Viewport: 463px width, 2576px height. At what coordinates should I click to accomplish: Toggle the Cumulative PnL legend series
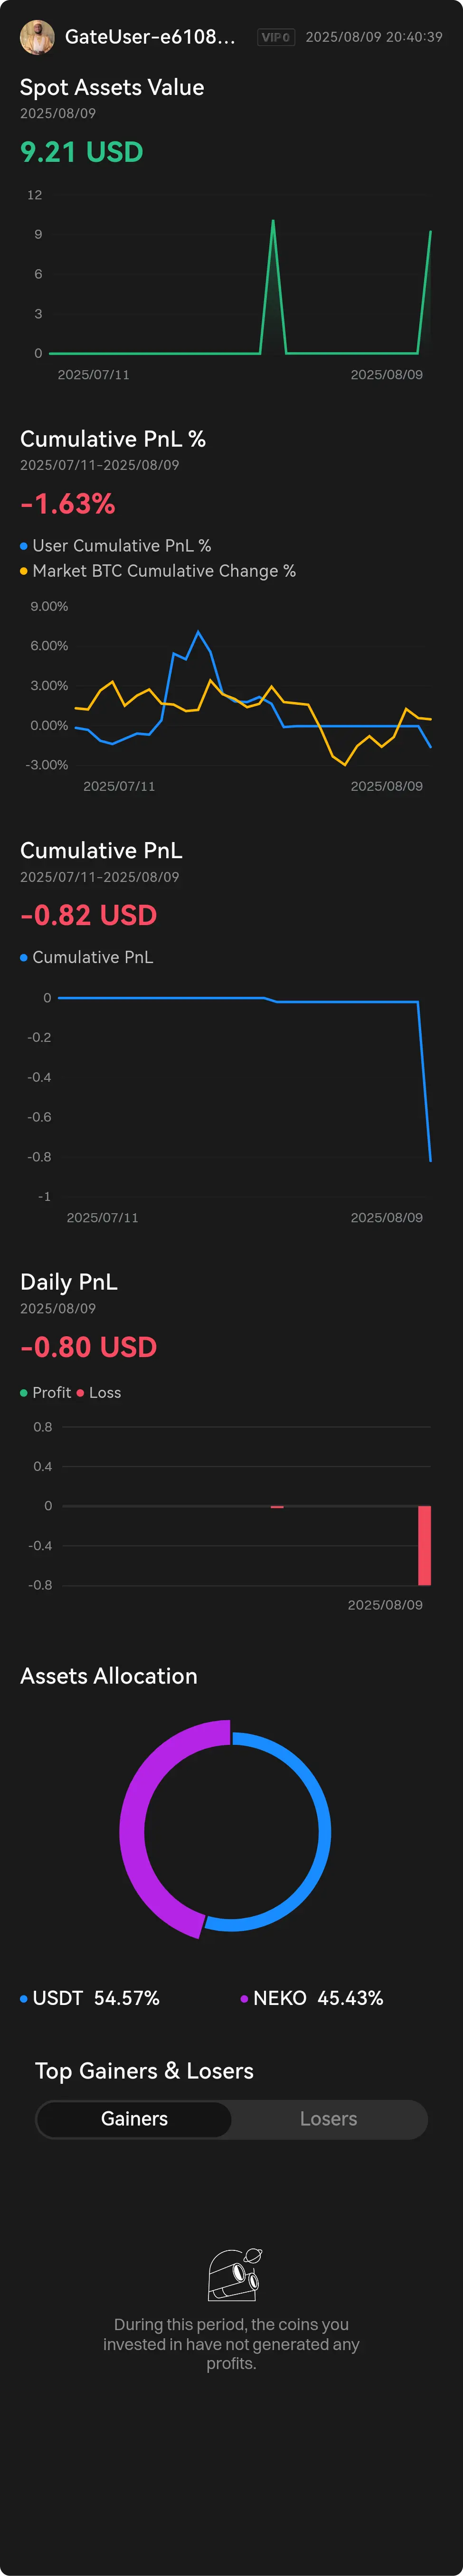tap(87, 957)
